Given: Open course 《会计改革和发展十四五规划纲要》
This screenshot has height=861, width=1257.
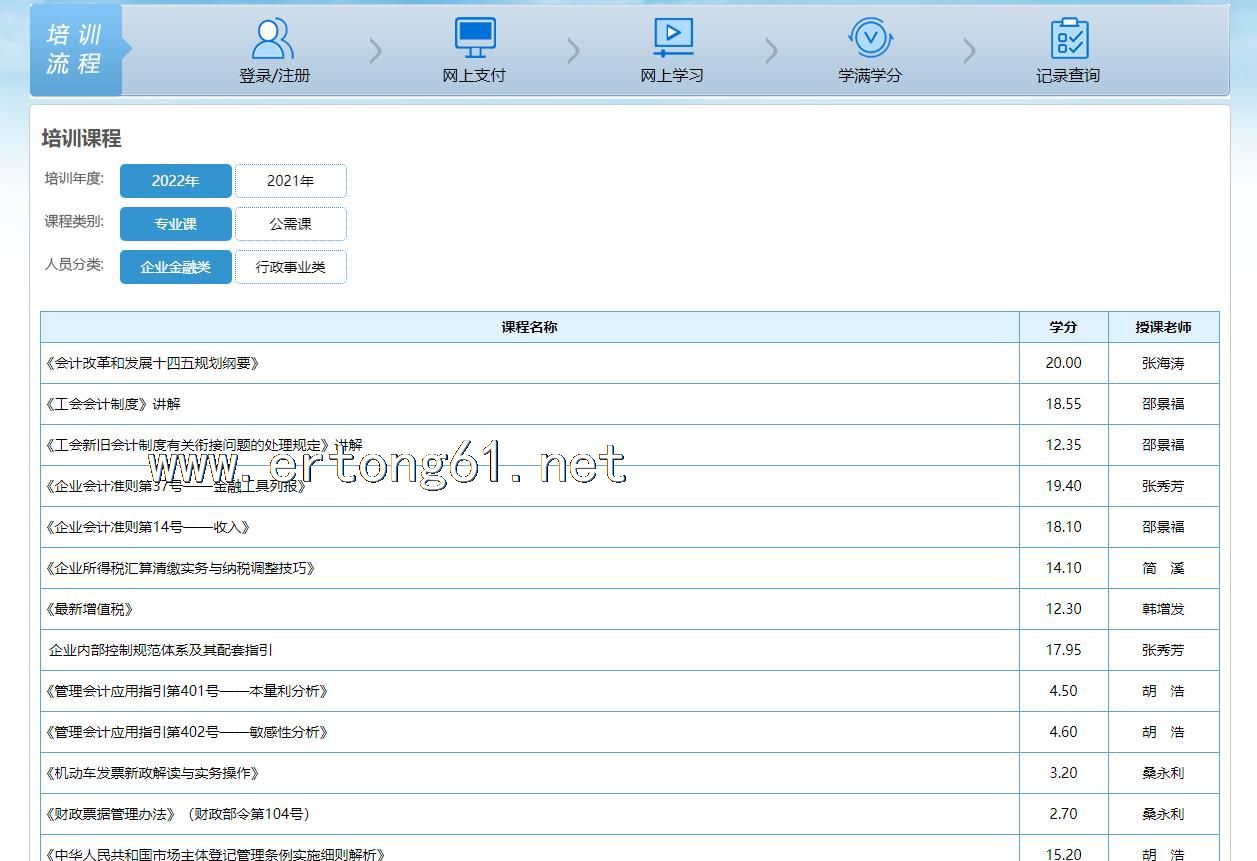Looking at the screenshot, I should 152,363.
